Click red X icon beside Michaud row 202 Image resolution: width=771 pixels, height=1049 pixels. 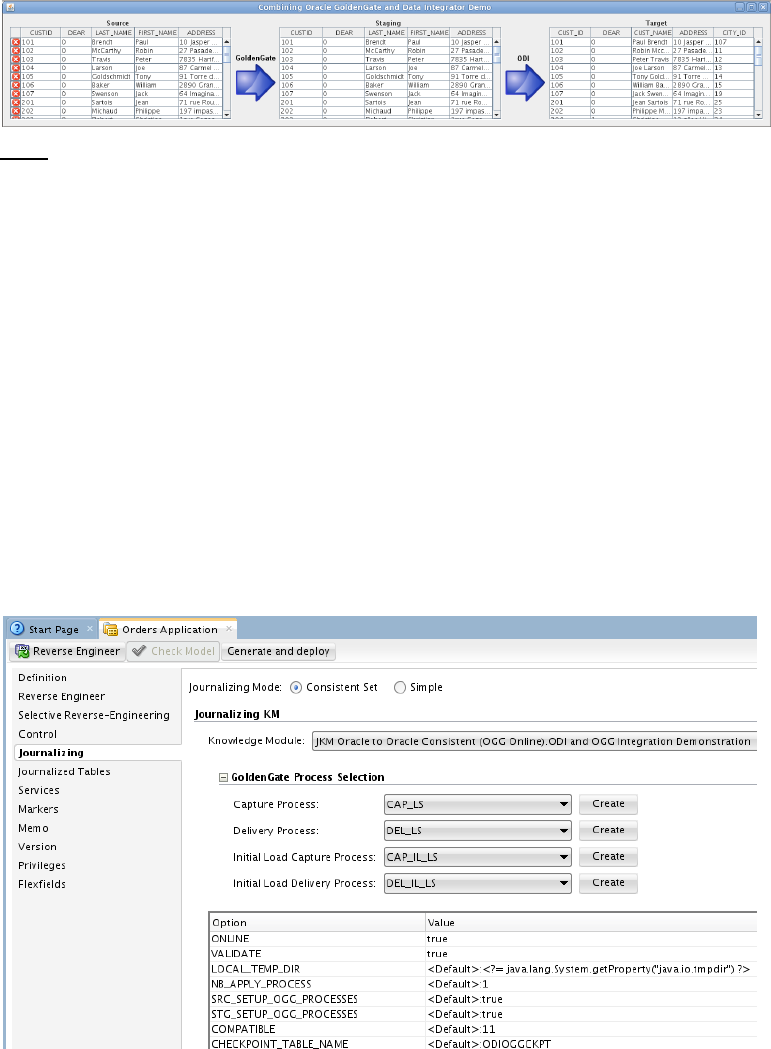click(16, 112)
